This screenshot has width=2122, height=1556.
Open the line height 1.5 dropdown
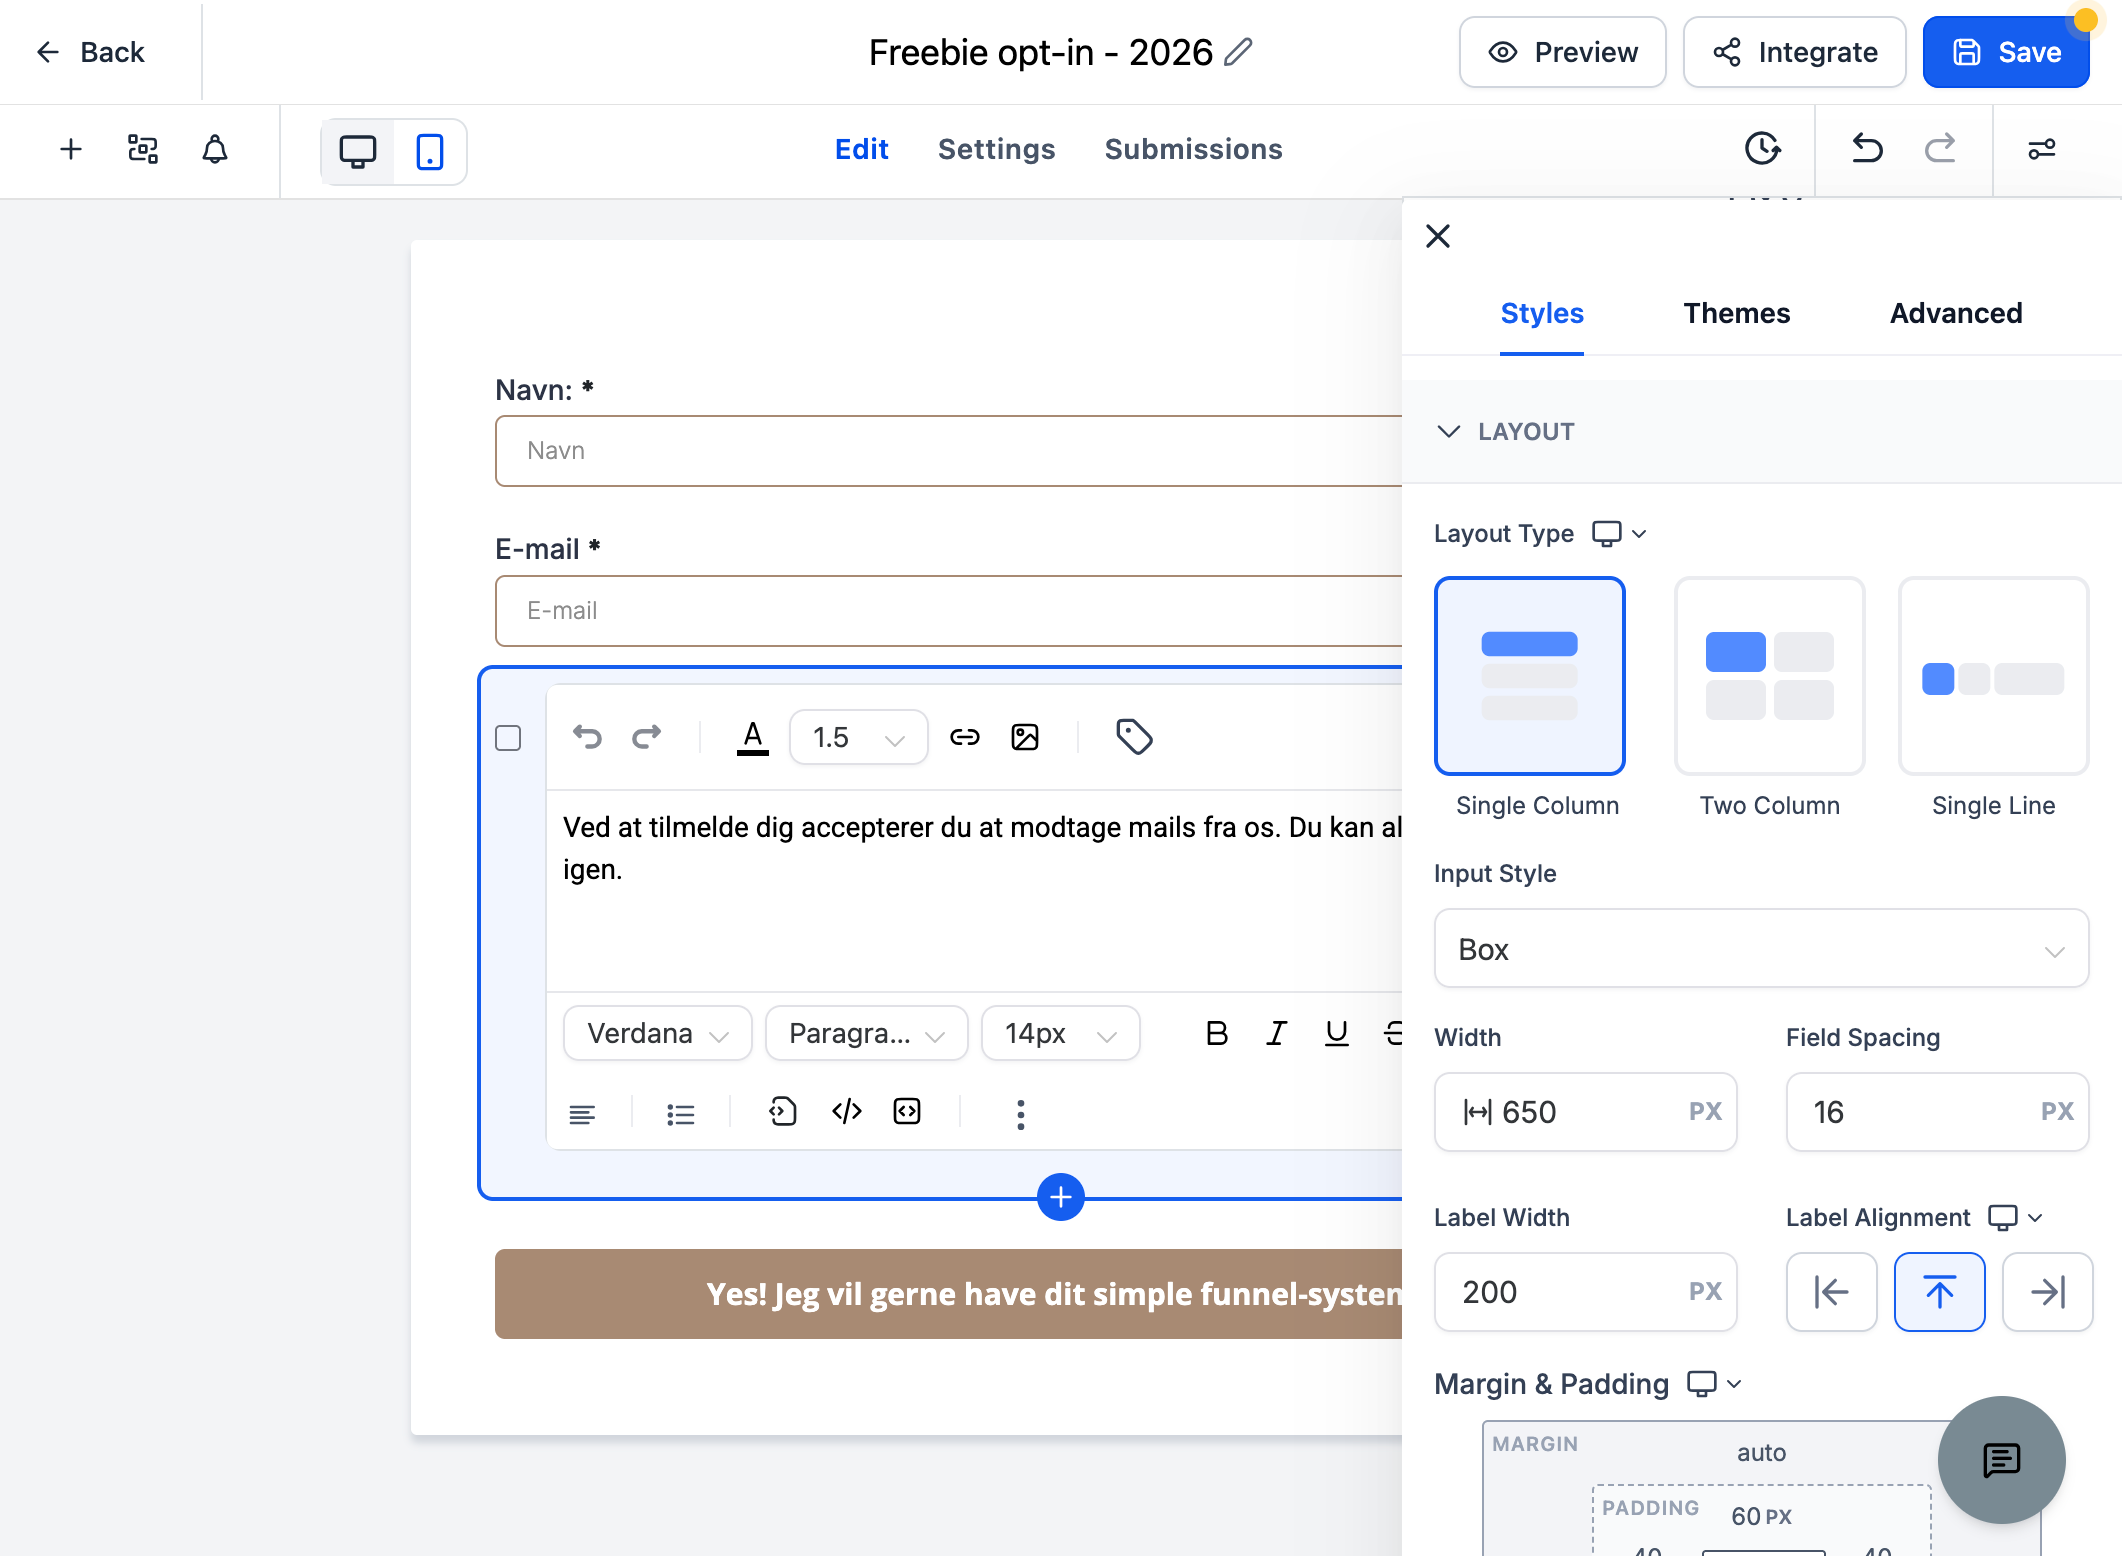coord(858,738)
